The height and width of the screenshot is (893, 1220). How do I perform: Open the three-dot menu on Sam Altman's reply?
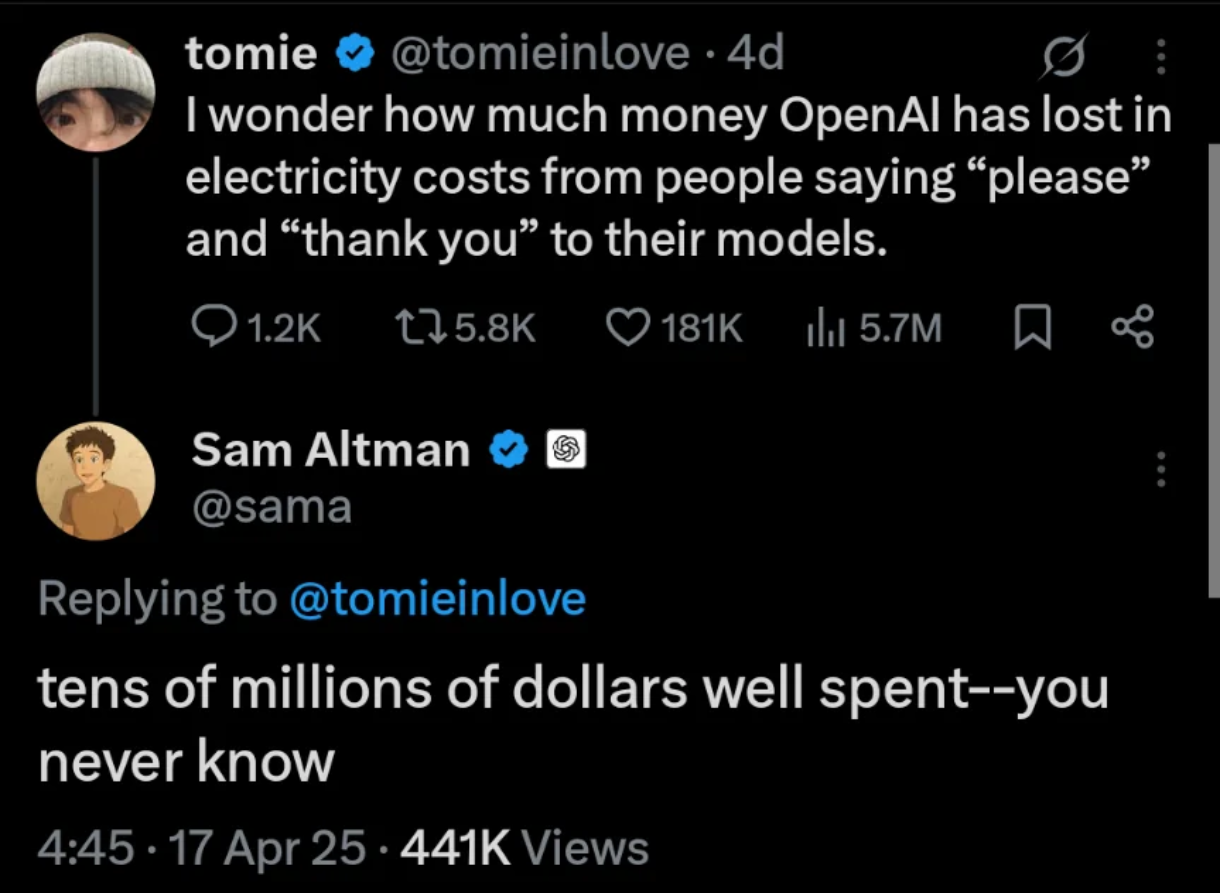1160,468
